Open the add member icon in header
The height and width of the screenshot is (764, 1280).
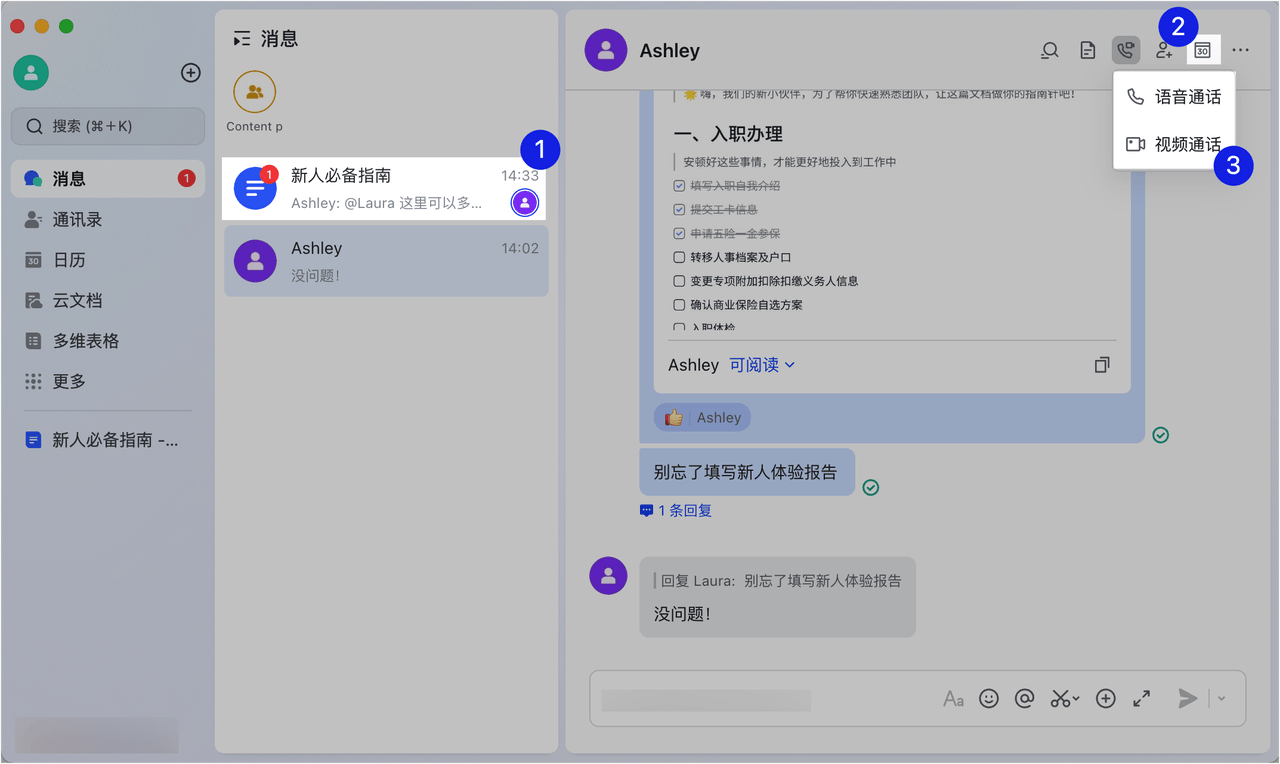[x=1164, y=50]
